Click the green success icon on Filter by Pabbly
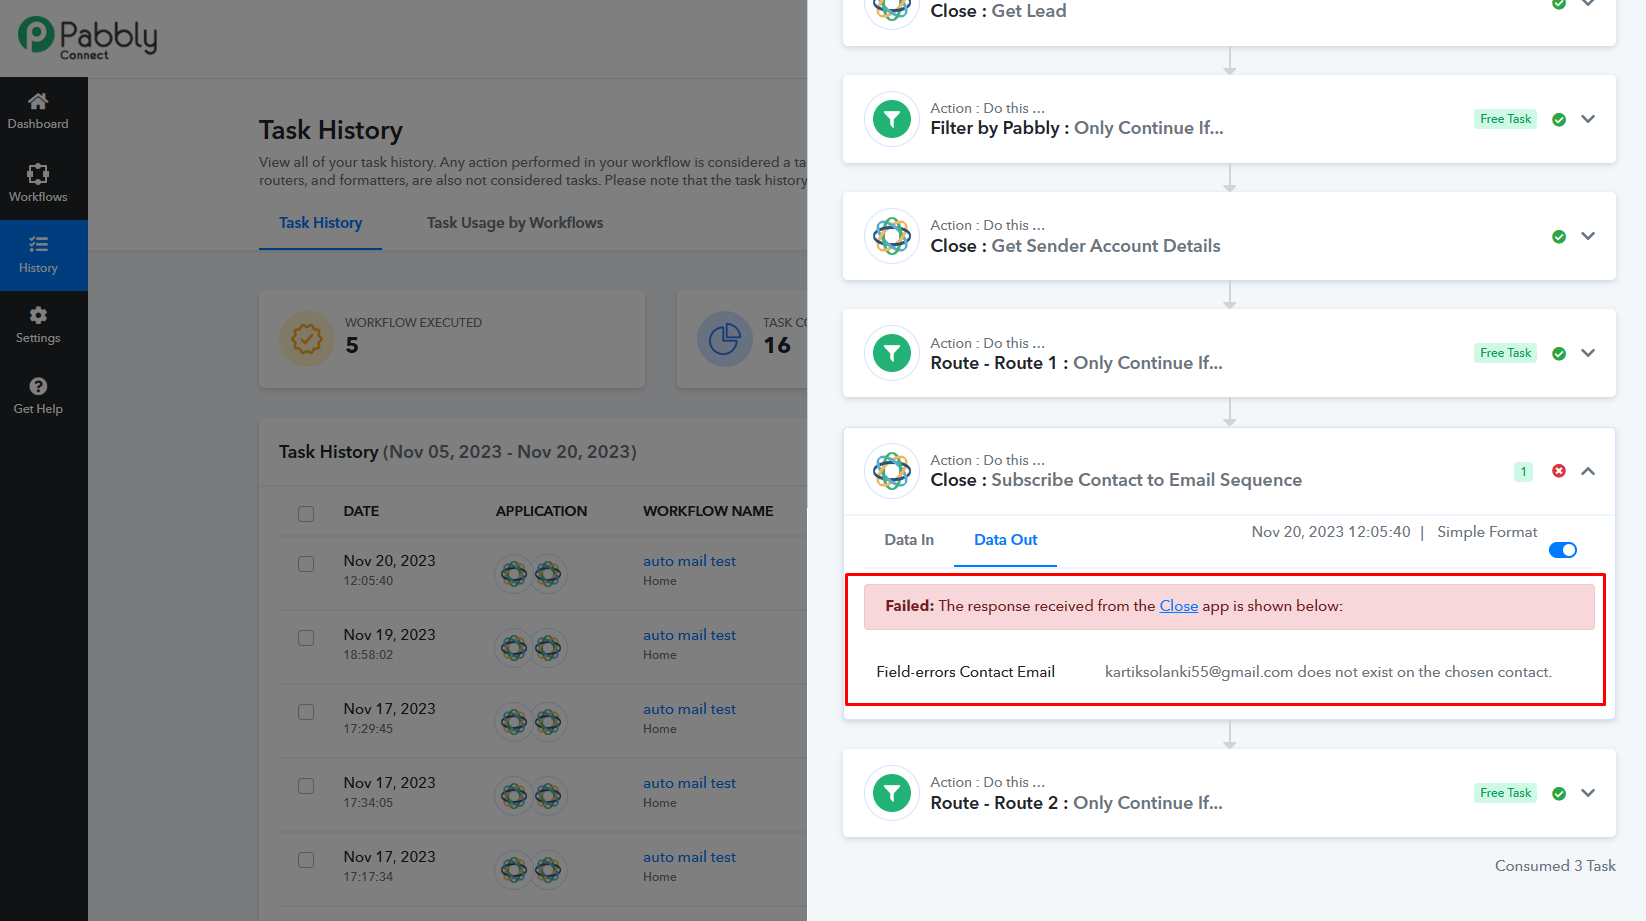Image resolution: width=1646 pixels, height=921 pixels. [x=1559, y=120]
